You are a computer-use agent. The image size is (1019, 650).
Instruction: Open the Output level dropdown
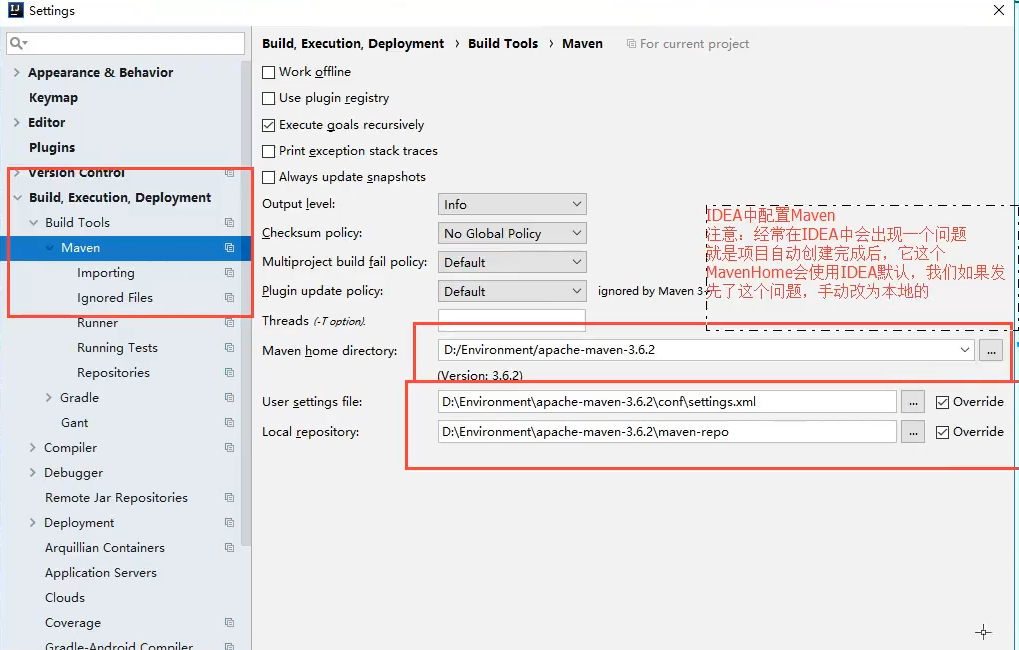[512, 204]
